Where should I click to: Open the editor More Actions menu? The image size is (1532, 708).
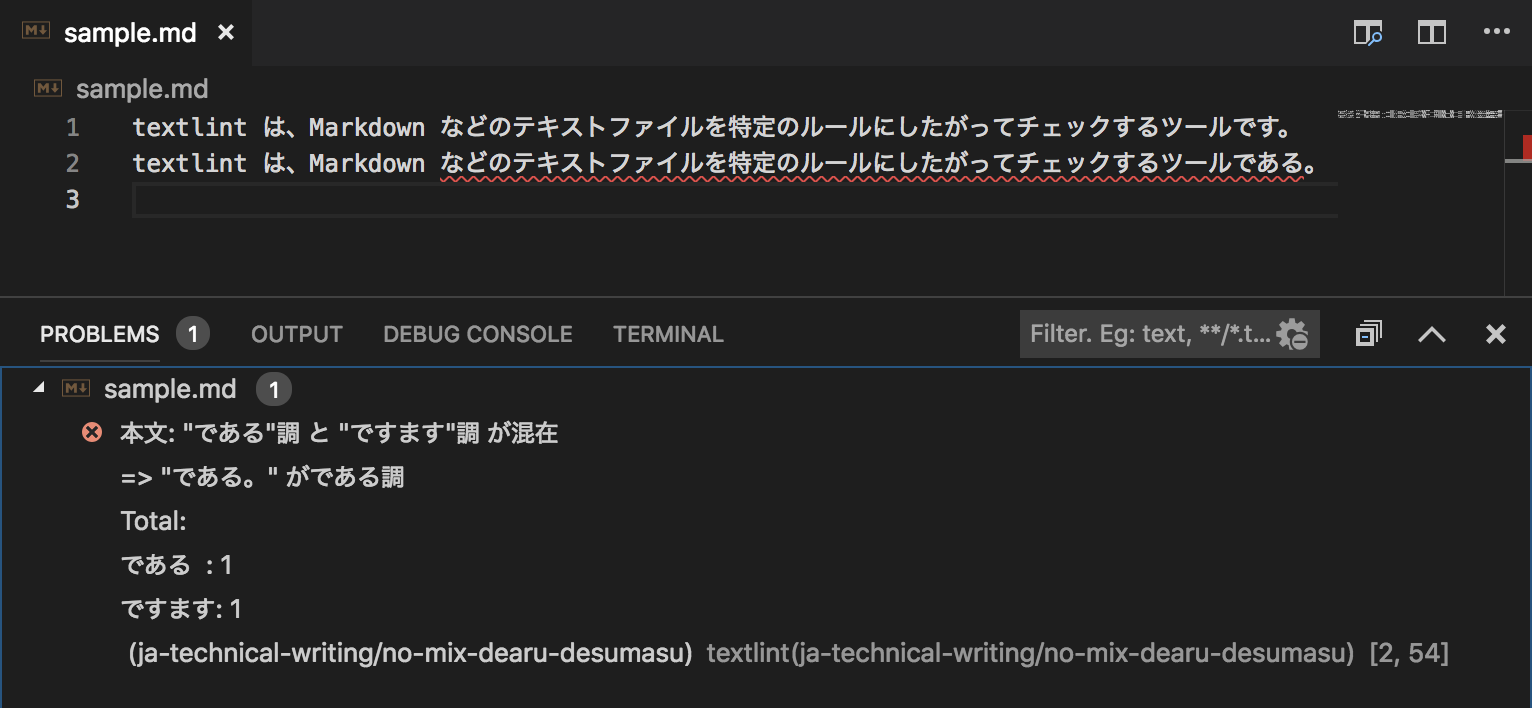[x=1496, y=32]
